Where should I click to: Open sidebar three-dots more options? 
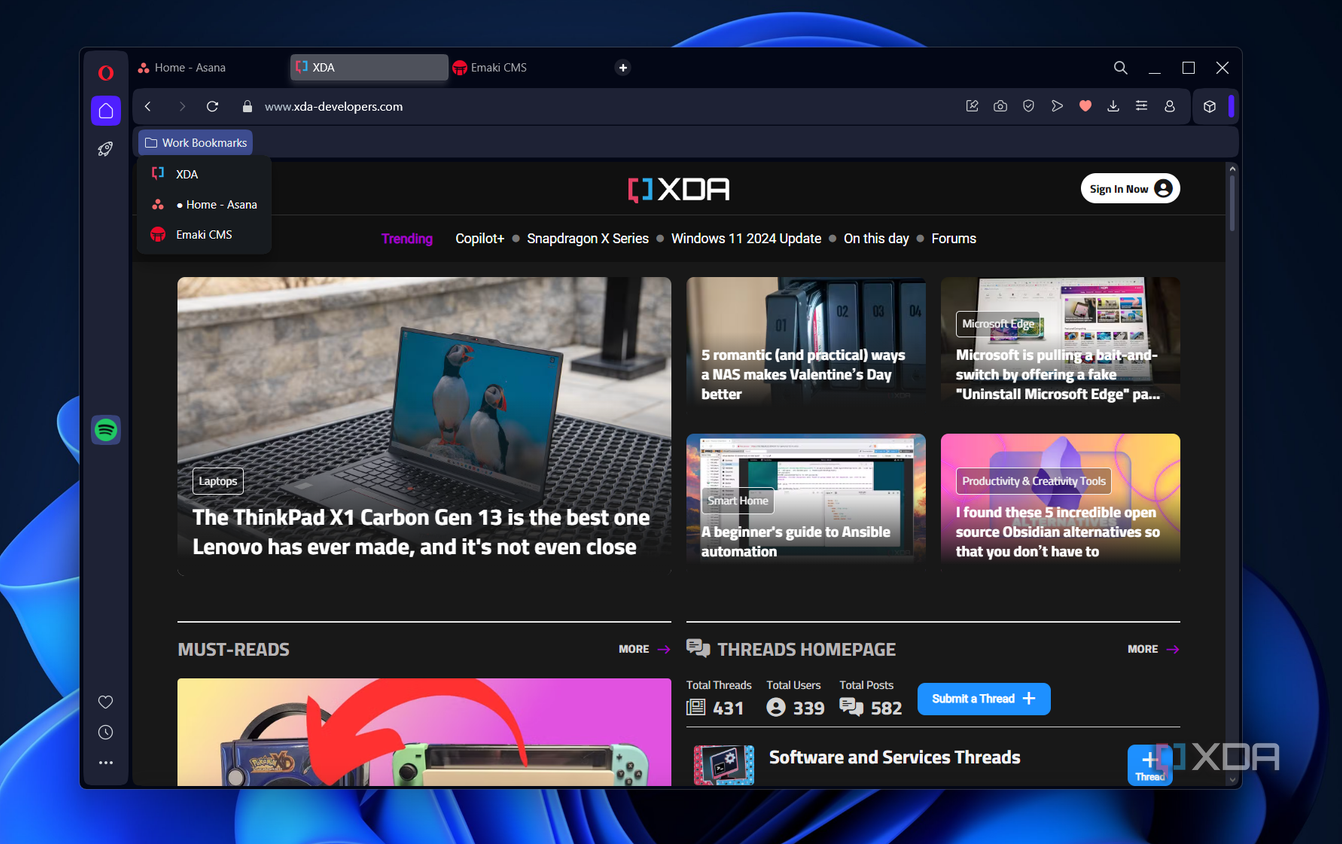(x=105, y=762)
